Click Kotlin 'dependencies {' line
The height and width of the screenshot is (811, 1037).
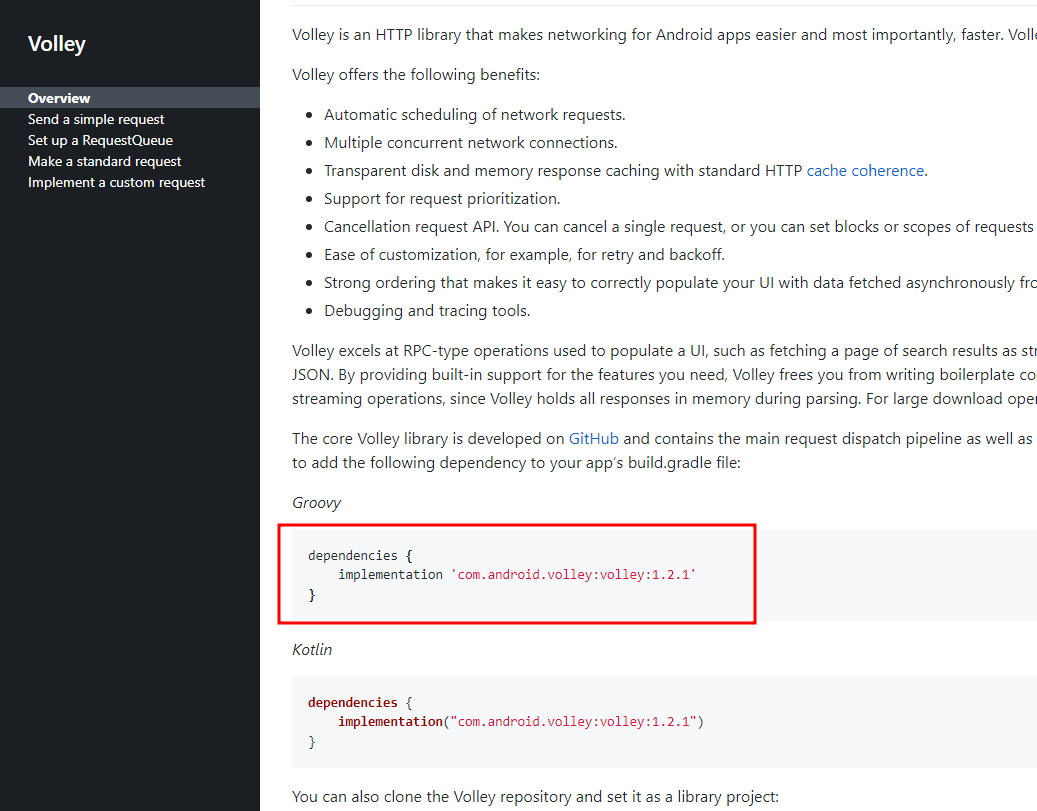(x=360, y=703)
